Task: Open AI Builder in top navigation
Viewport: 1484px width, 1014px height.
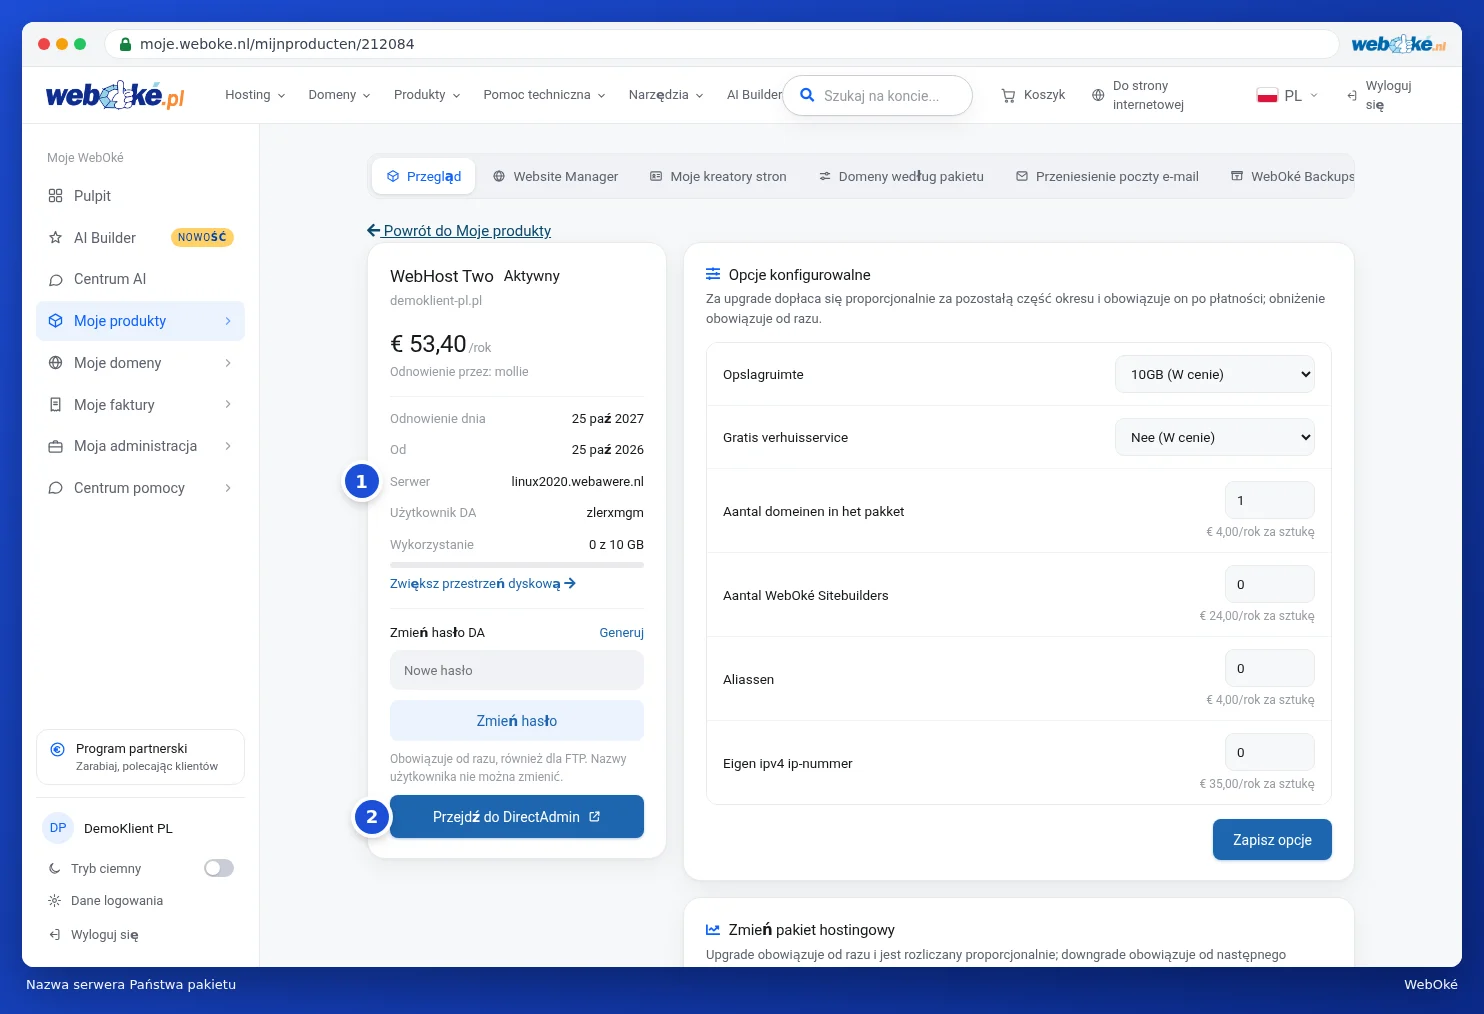Action: coord(754,95)
